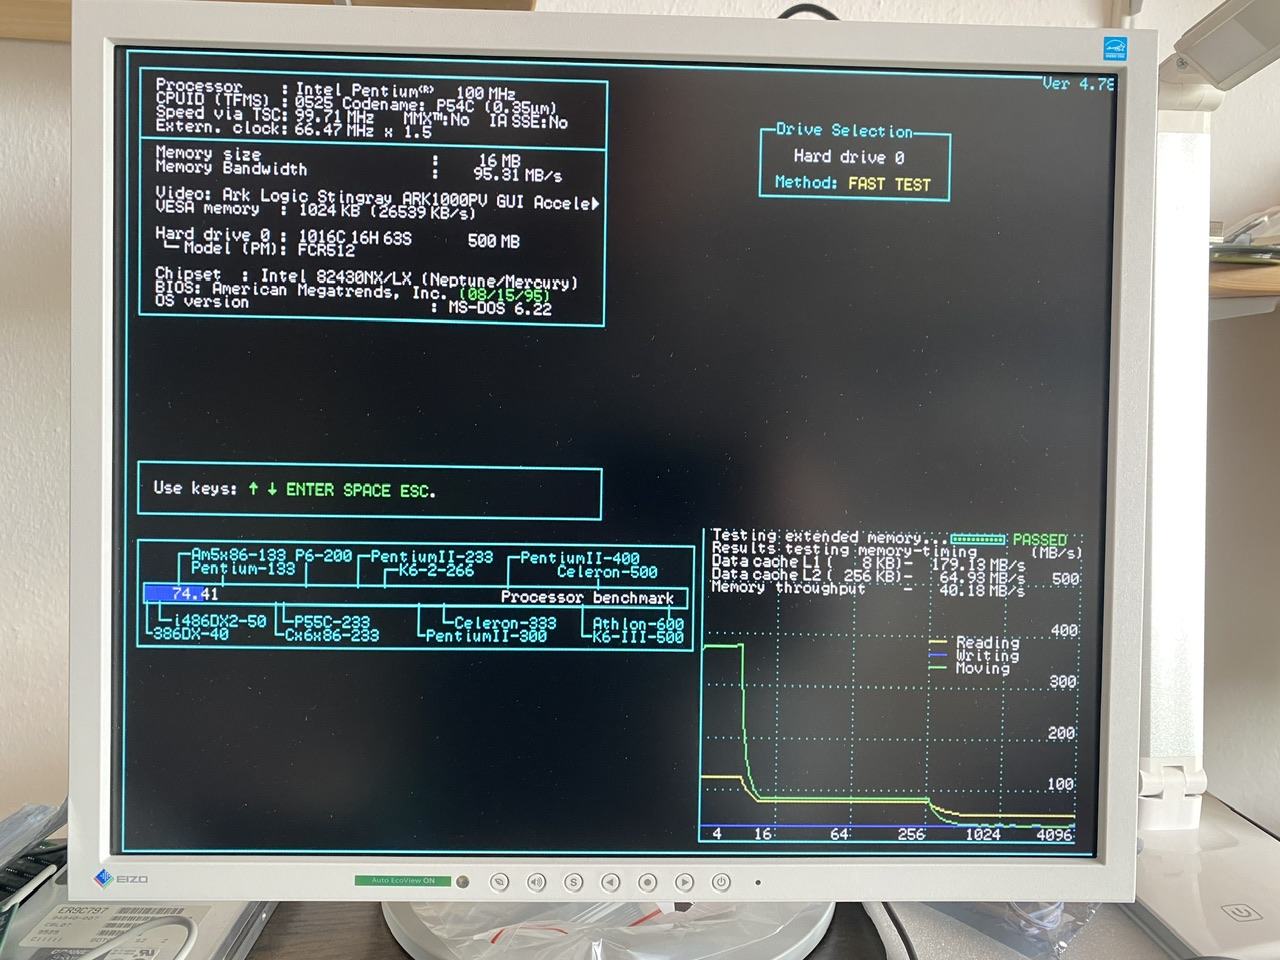
Task: Click the green BIOS date 08/15/95
Action: coord(505,294)
